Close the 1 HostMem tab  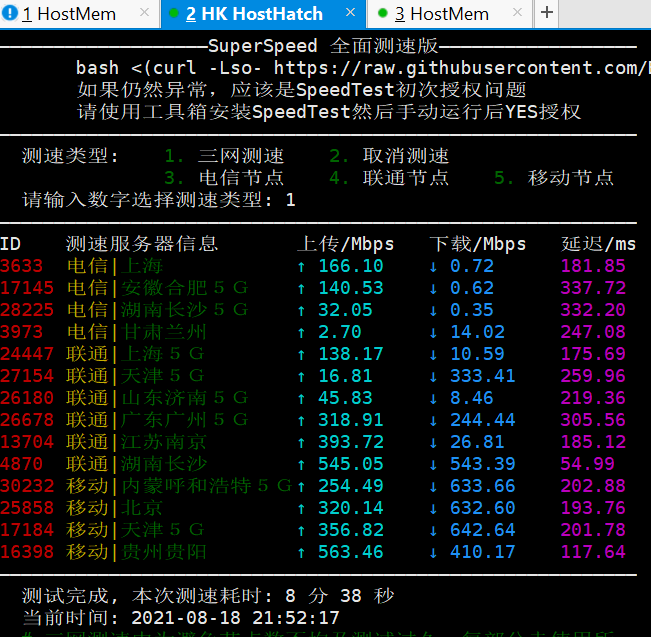144,12
